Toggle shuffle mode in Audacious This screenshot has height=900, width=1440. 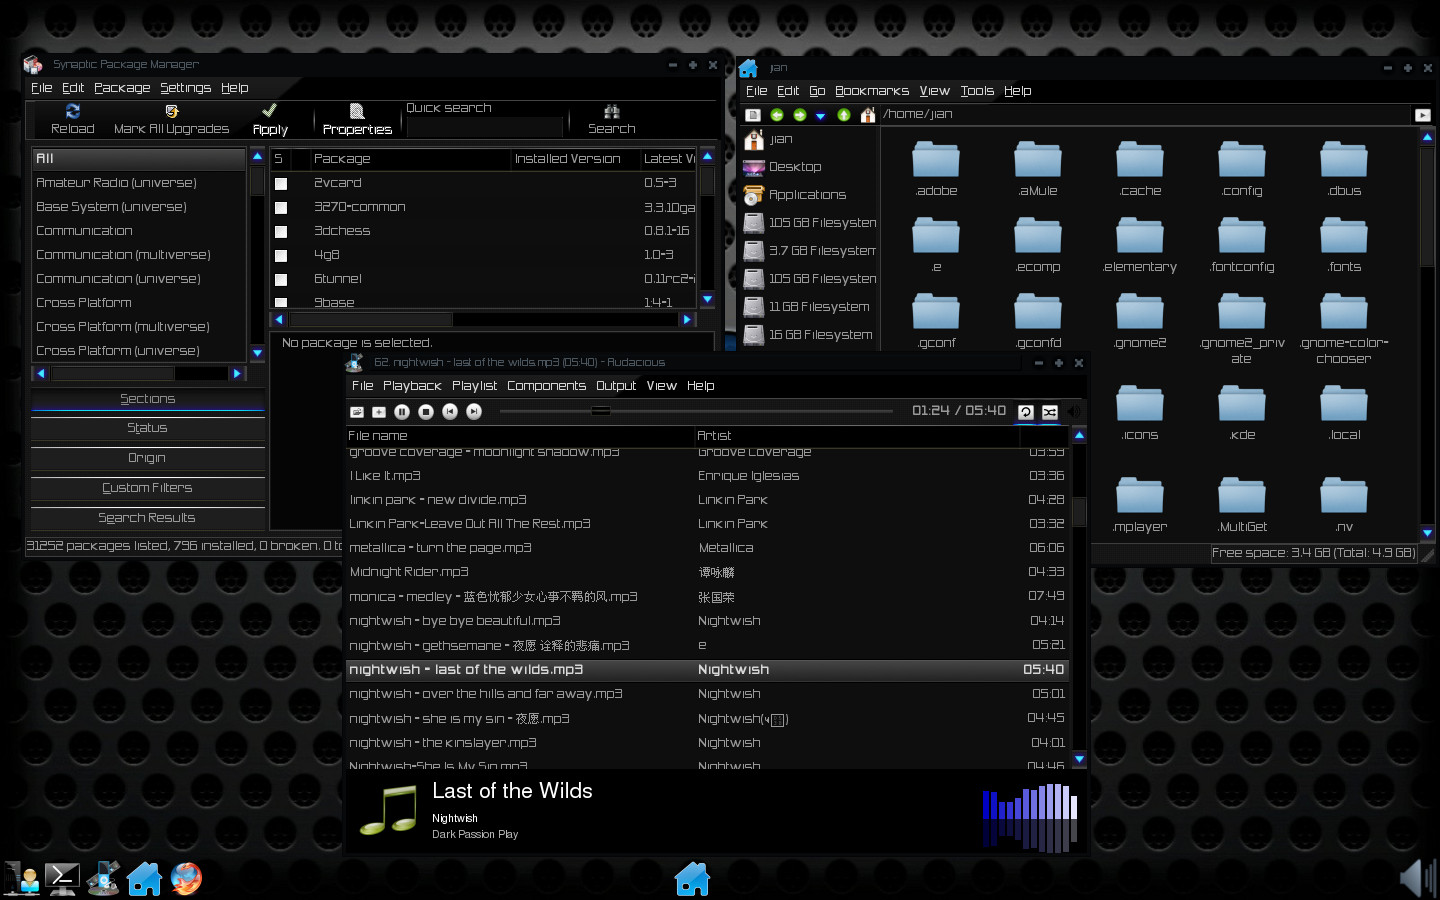coord(1050,411)
